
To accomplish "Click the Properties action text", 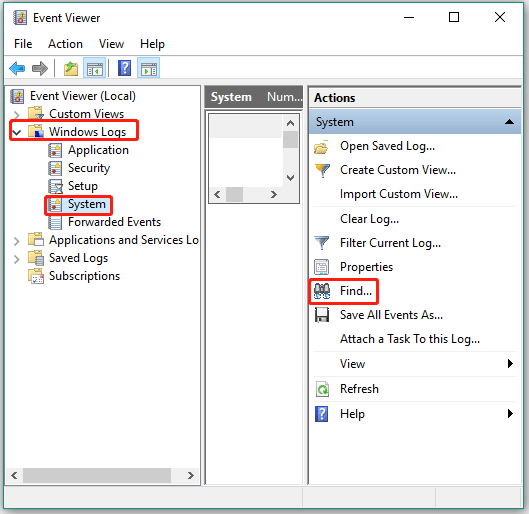I will (x=366, y=267).
